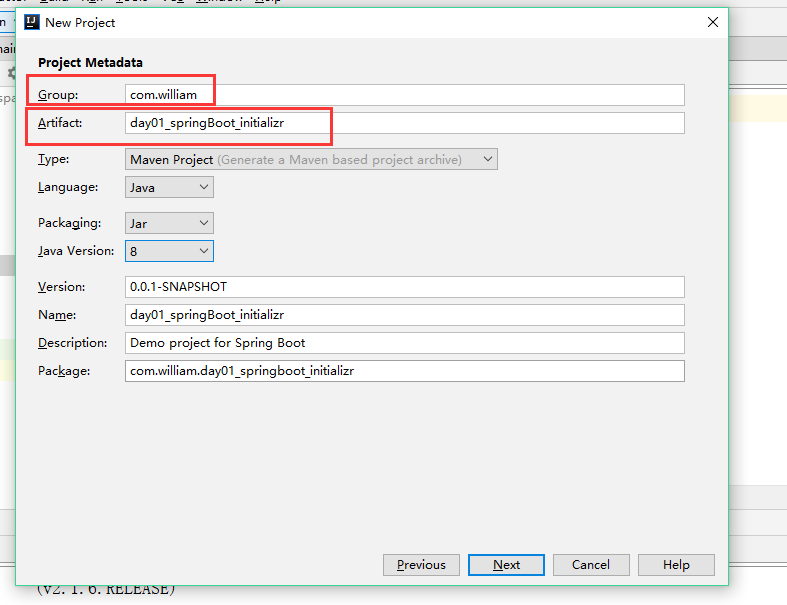Open the Java Version dropdown showing 8
The height and width of the screenshot is (605, 787).
169,251
